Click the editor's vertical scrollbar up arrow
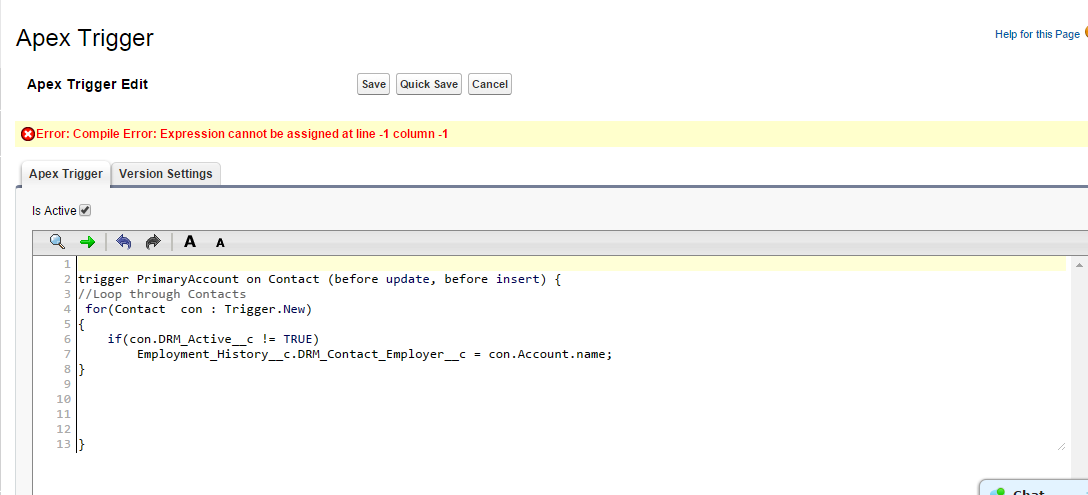The height and width of the screenshot is (495, 1088). [x=1079, y=265]
